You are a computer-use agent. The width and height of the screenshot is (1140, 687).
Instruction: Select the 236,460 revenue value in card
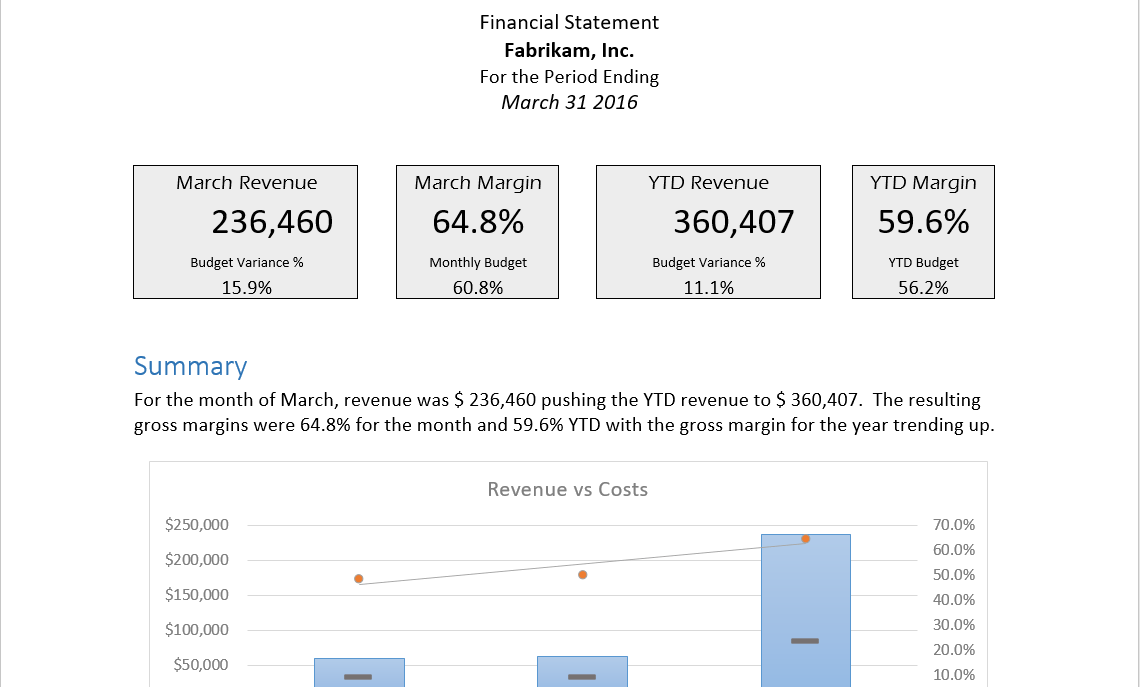272,222
